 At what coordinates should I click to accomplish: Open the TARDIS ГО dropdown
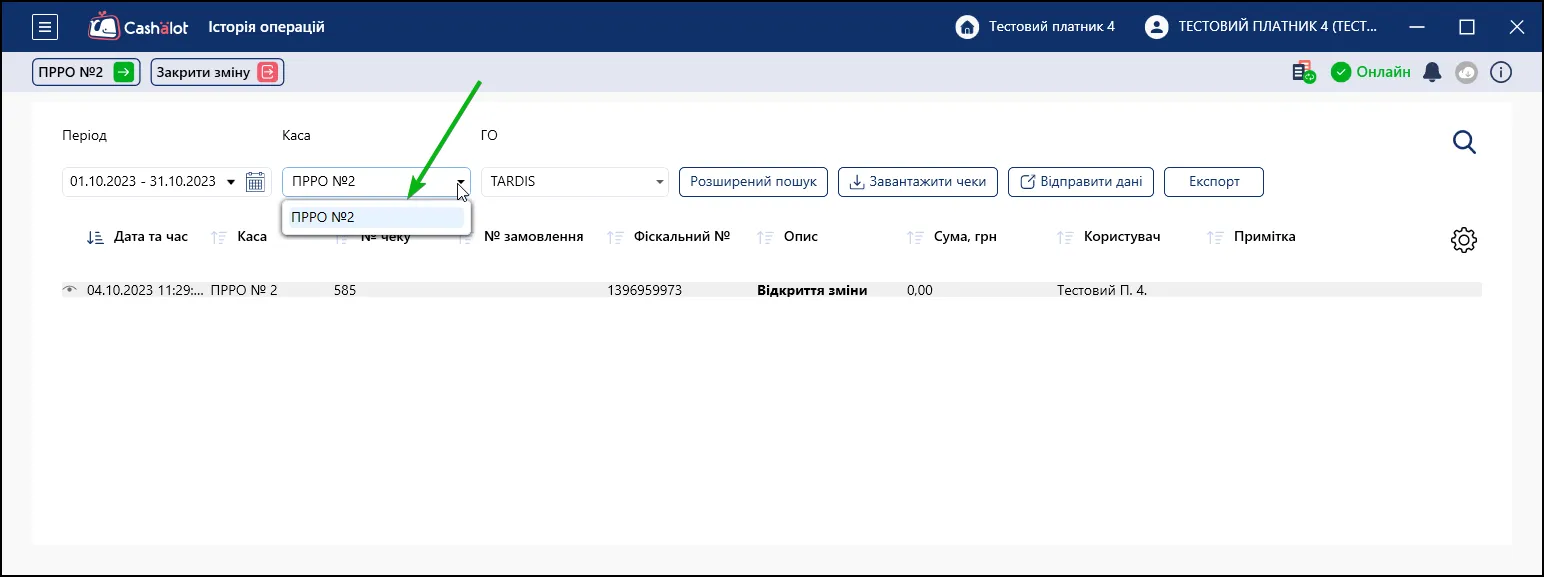tap(575, 182)
